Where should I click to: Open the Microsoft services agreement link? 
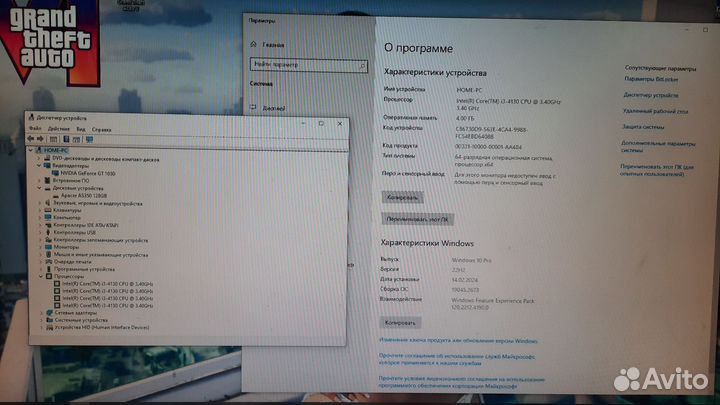click(456, 360)
